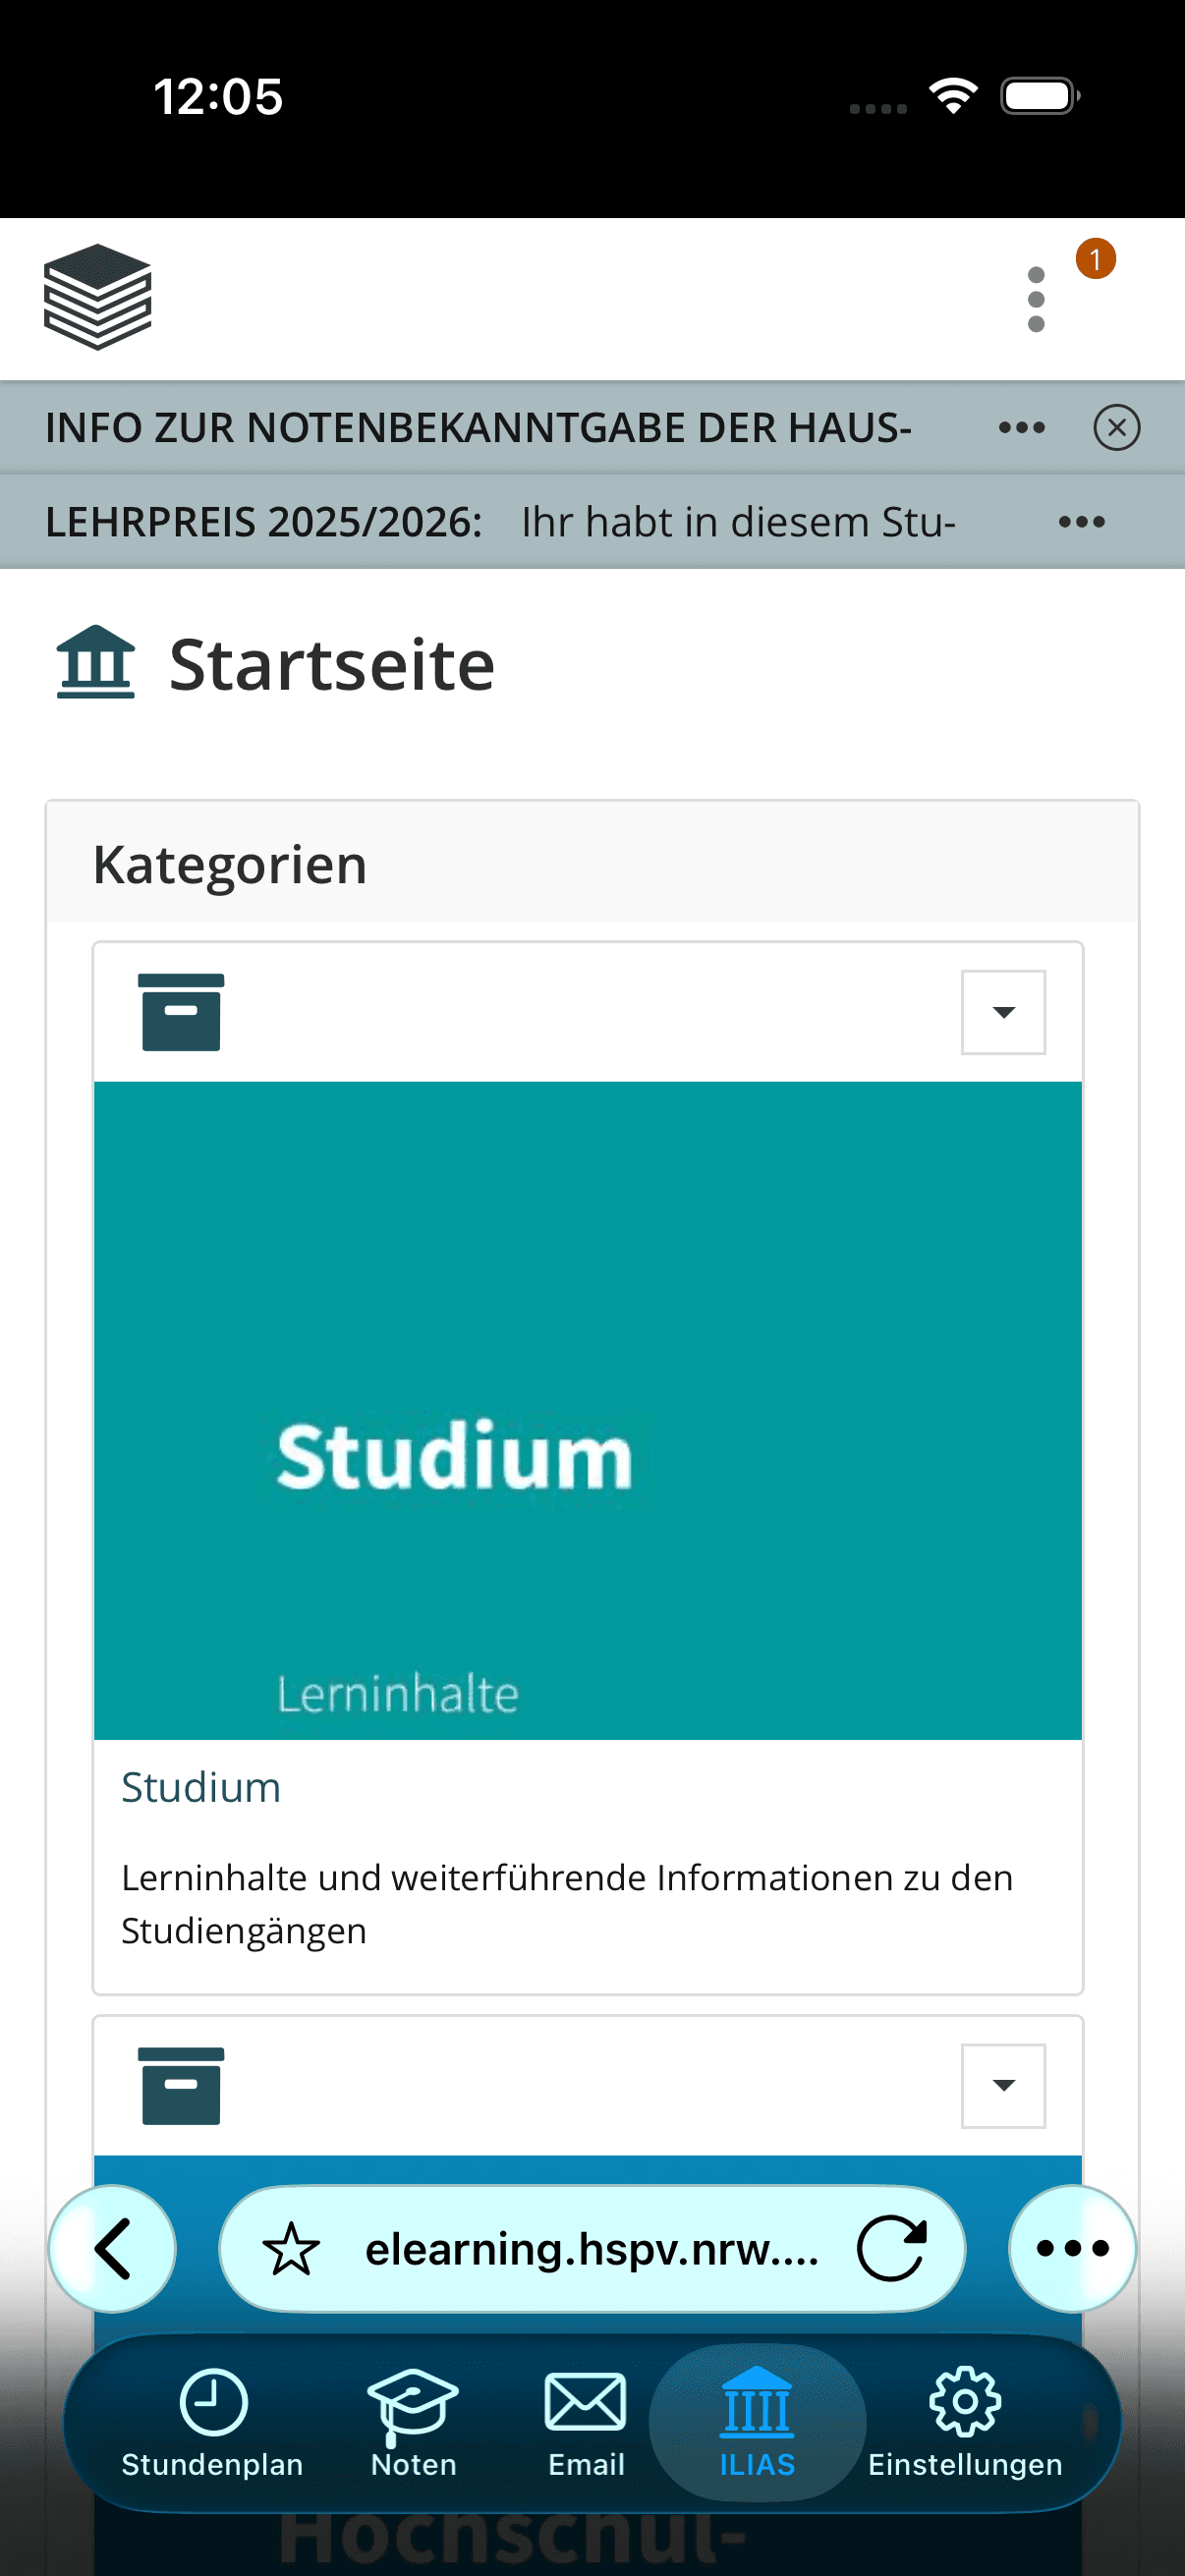The height and width of the screenshot is (2576, 1185).
Task: Open the browser more options button
Action: coord(1072,2248)
